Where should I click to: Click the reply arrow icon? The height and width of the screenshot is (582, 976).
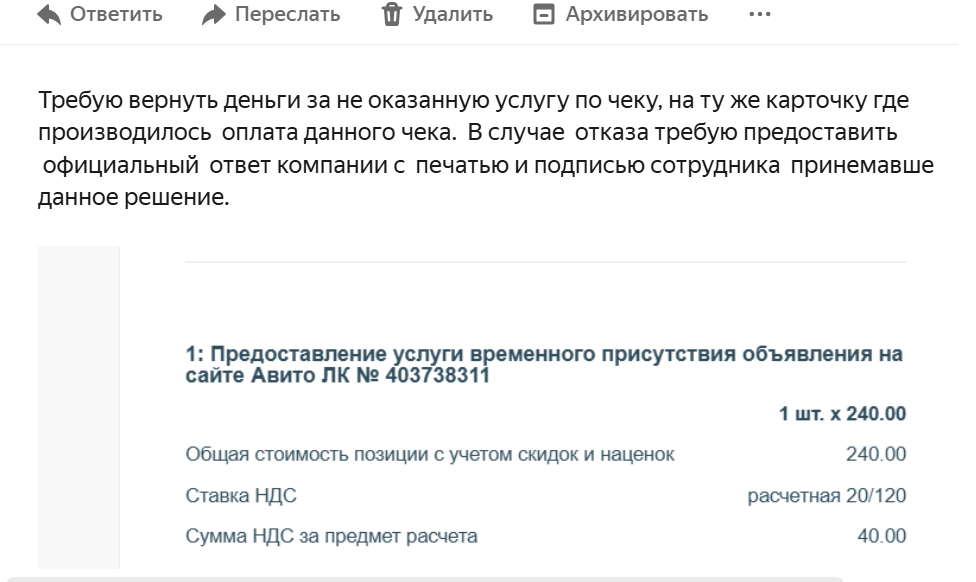48,15
